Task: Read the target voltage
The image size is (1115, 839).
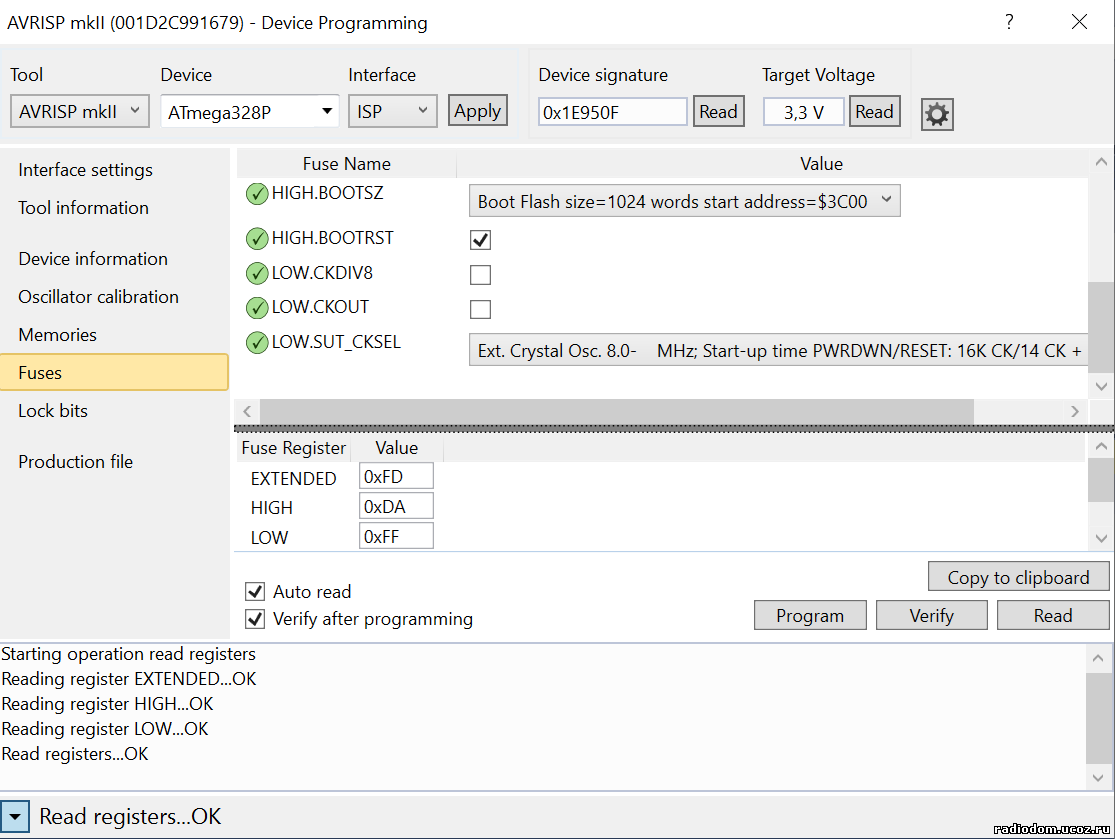Action: (874, 112)
